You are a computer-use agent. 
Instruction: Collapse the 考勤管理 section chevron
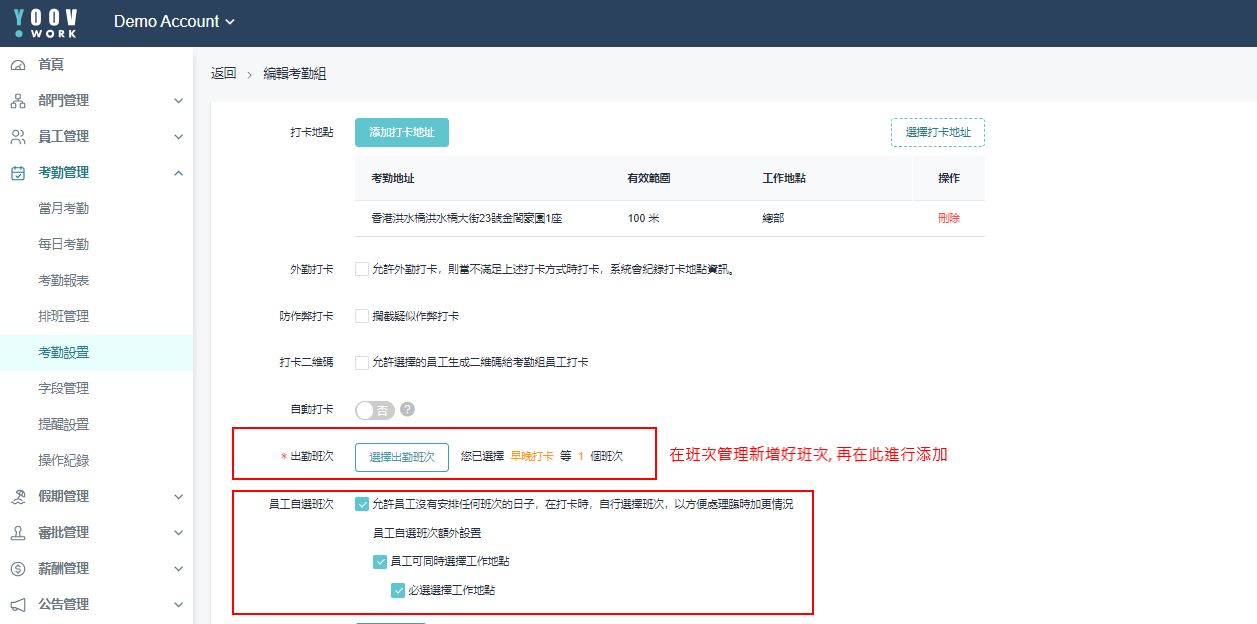[178, 173]
